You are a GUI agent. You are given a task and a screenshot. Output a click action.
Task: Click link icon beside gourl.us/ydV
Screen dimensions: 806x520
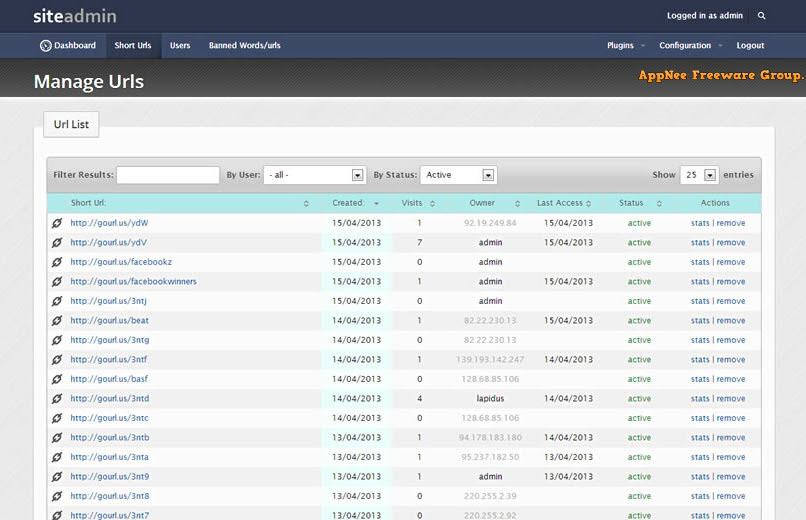pos(57,243)
